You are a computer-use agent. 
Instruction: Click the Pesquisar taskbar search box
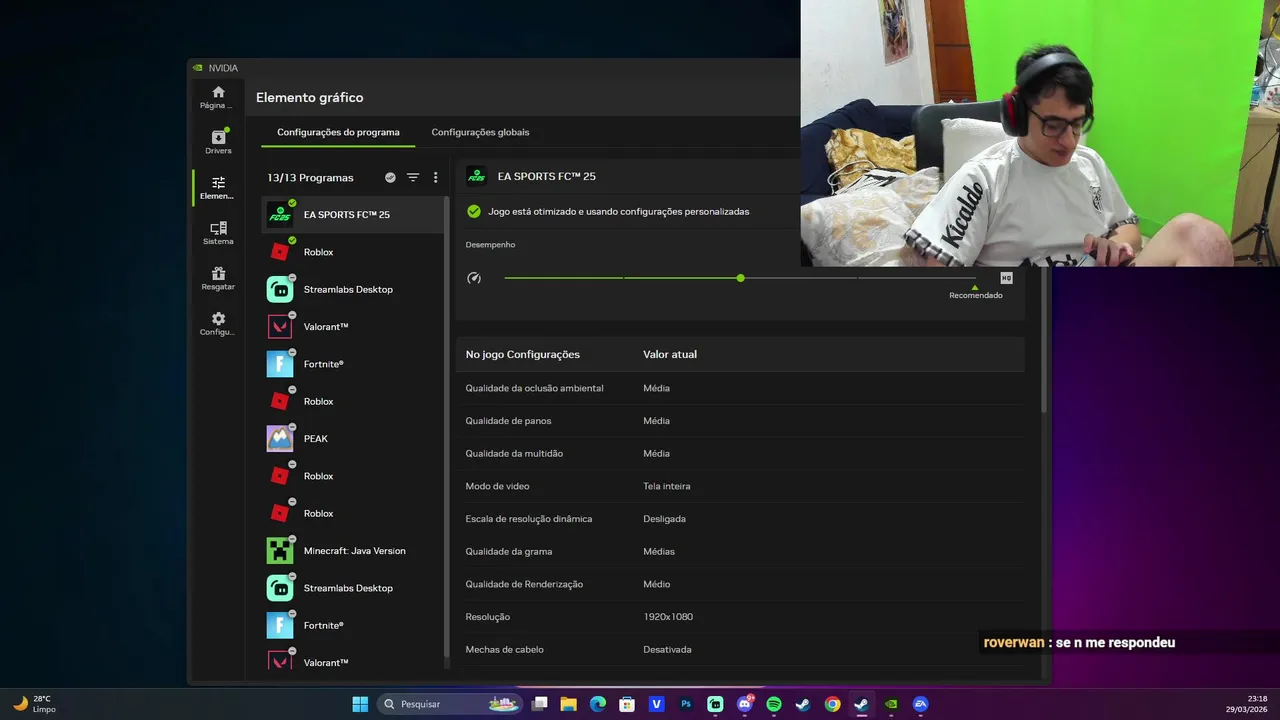click(448, 704)
